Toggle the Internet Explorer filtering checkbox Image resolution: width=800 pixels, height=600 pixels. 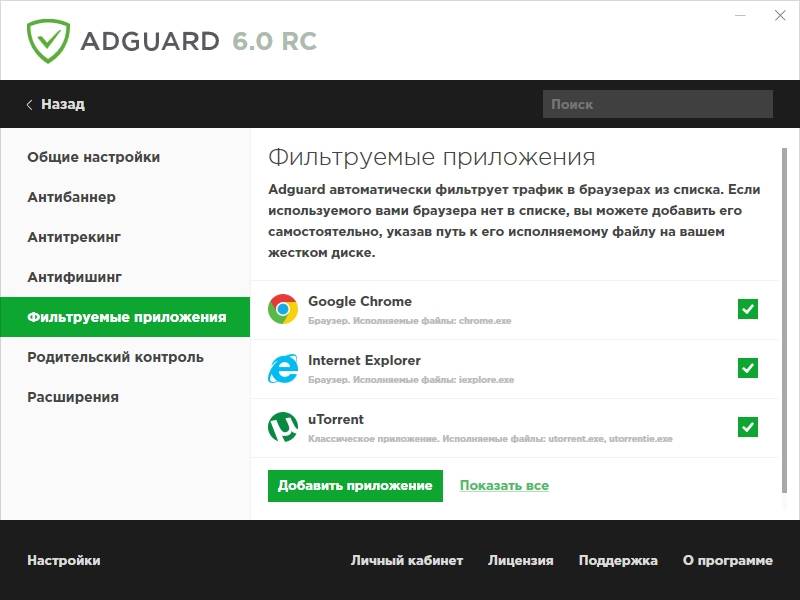coord(747,368)
